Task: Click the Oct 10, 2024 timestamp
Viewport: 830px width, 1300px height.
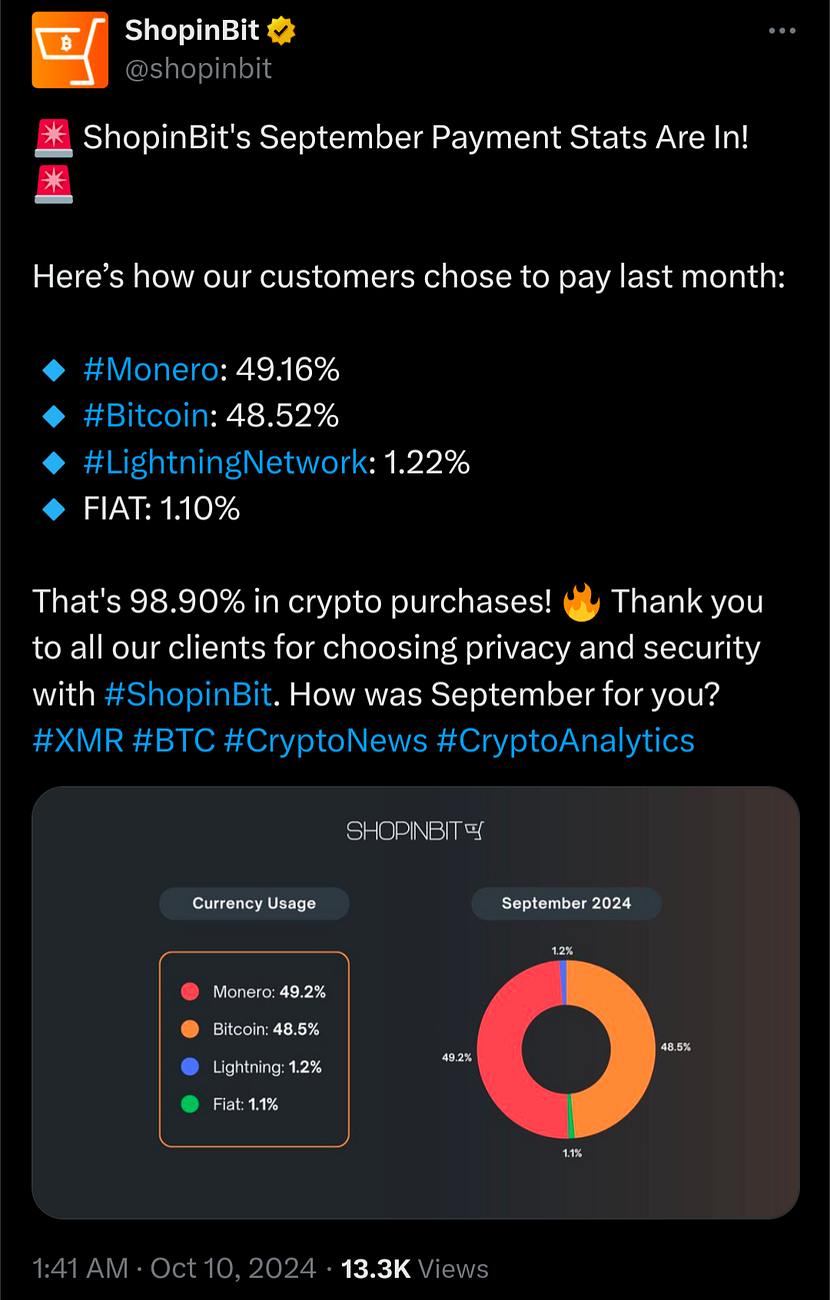Action: coord(233,1269)
